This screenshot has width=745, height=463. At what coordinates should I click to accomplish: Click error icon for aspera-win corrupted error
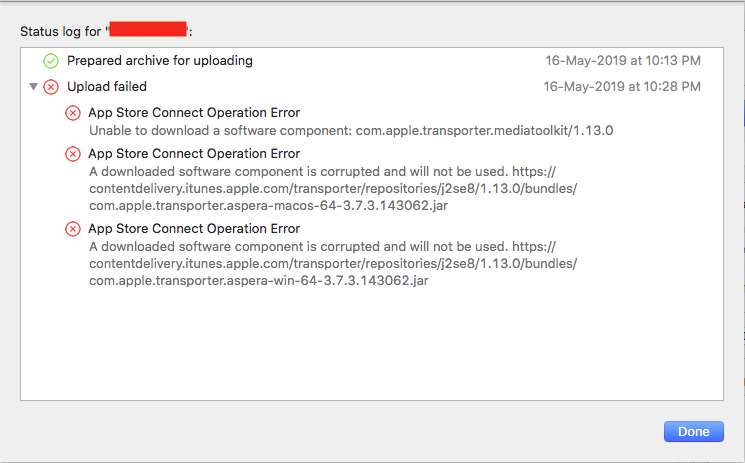coord(73,229)
